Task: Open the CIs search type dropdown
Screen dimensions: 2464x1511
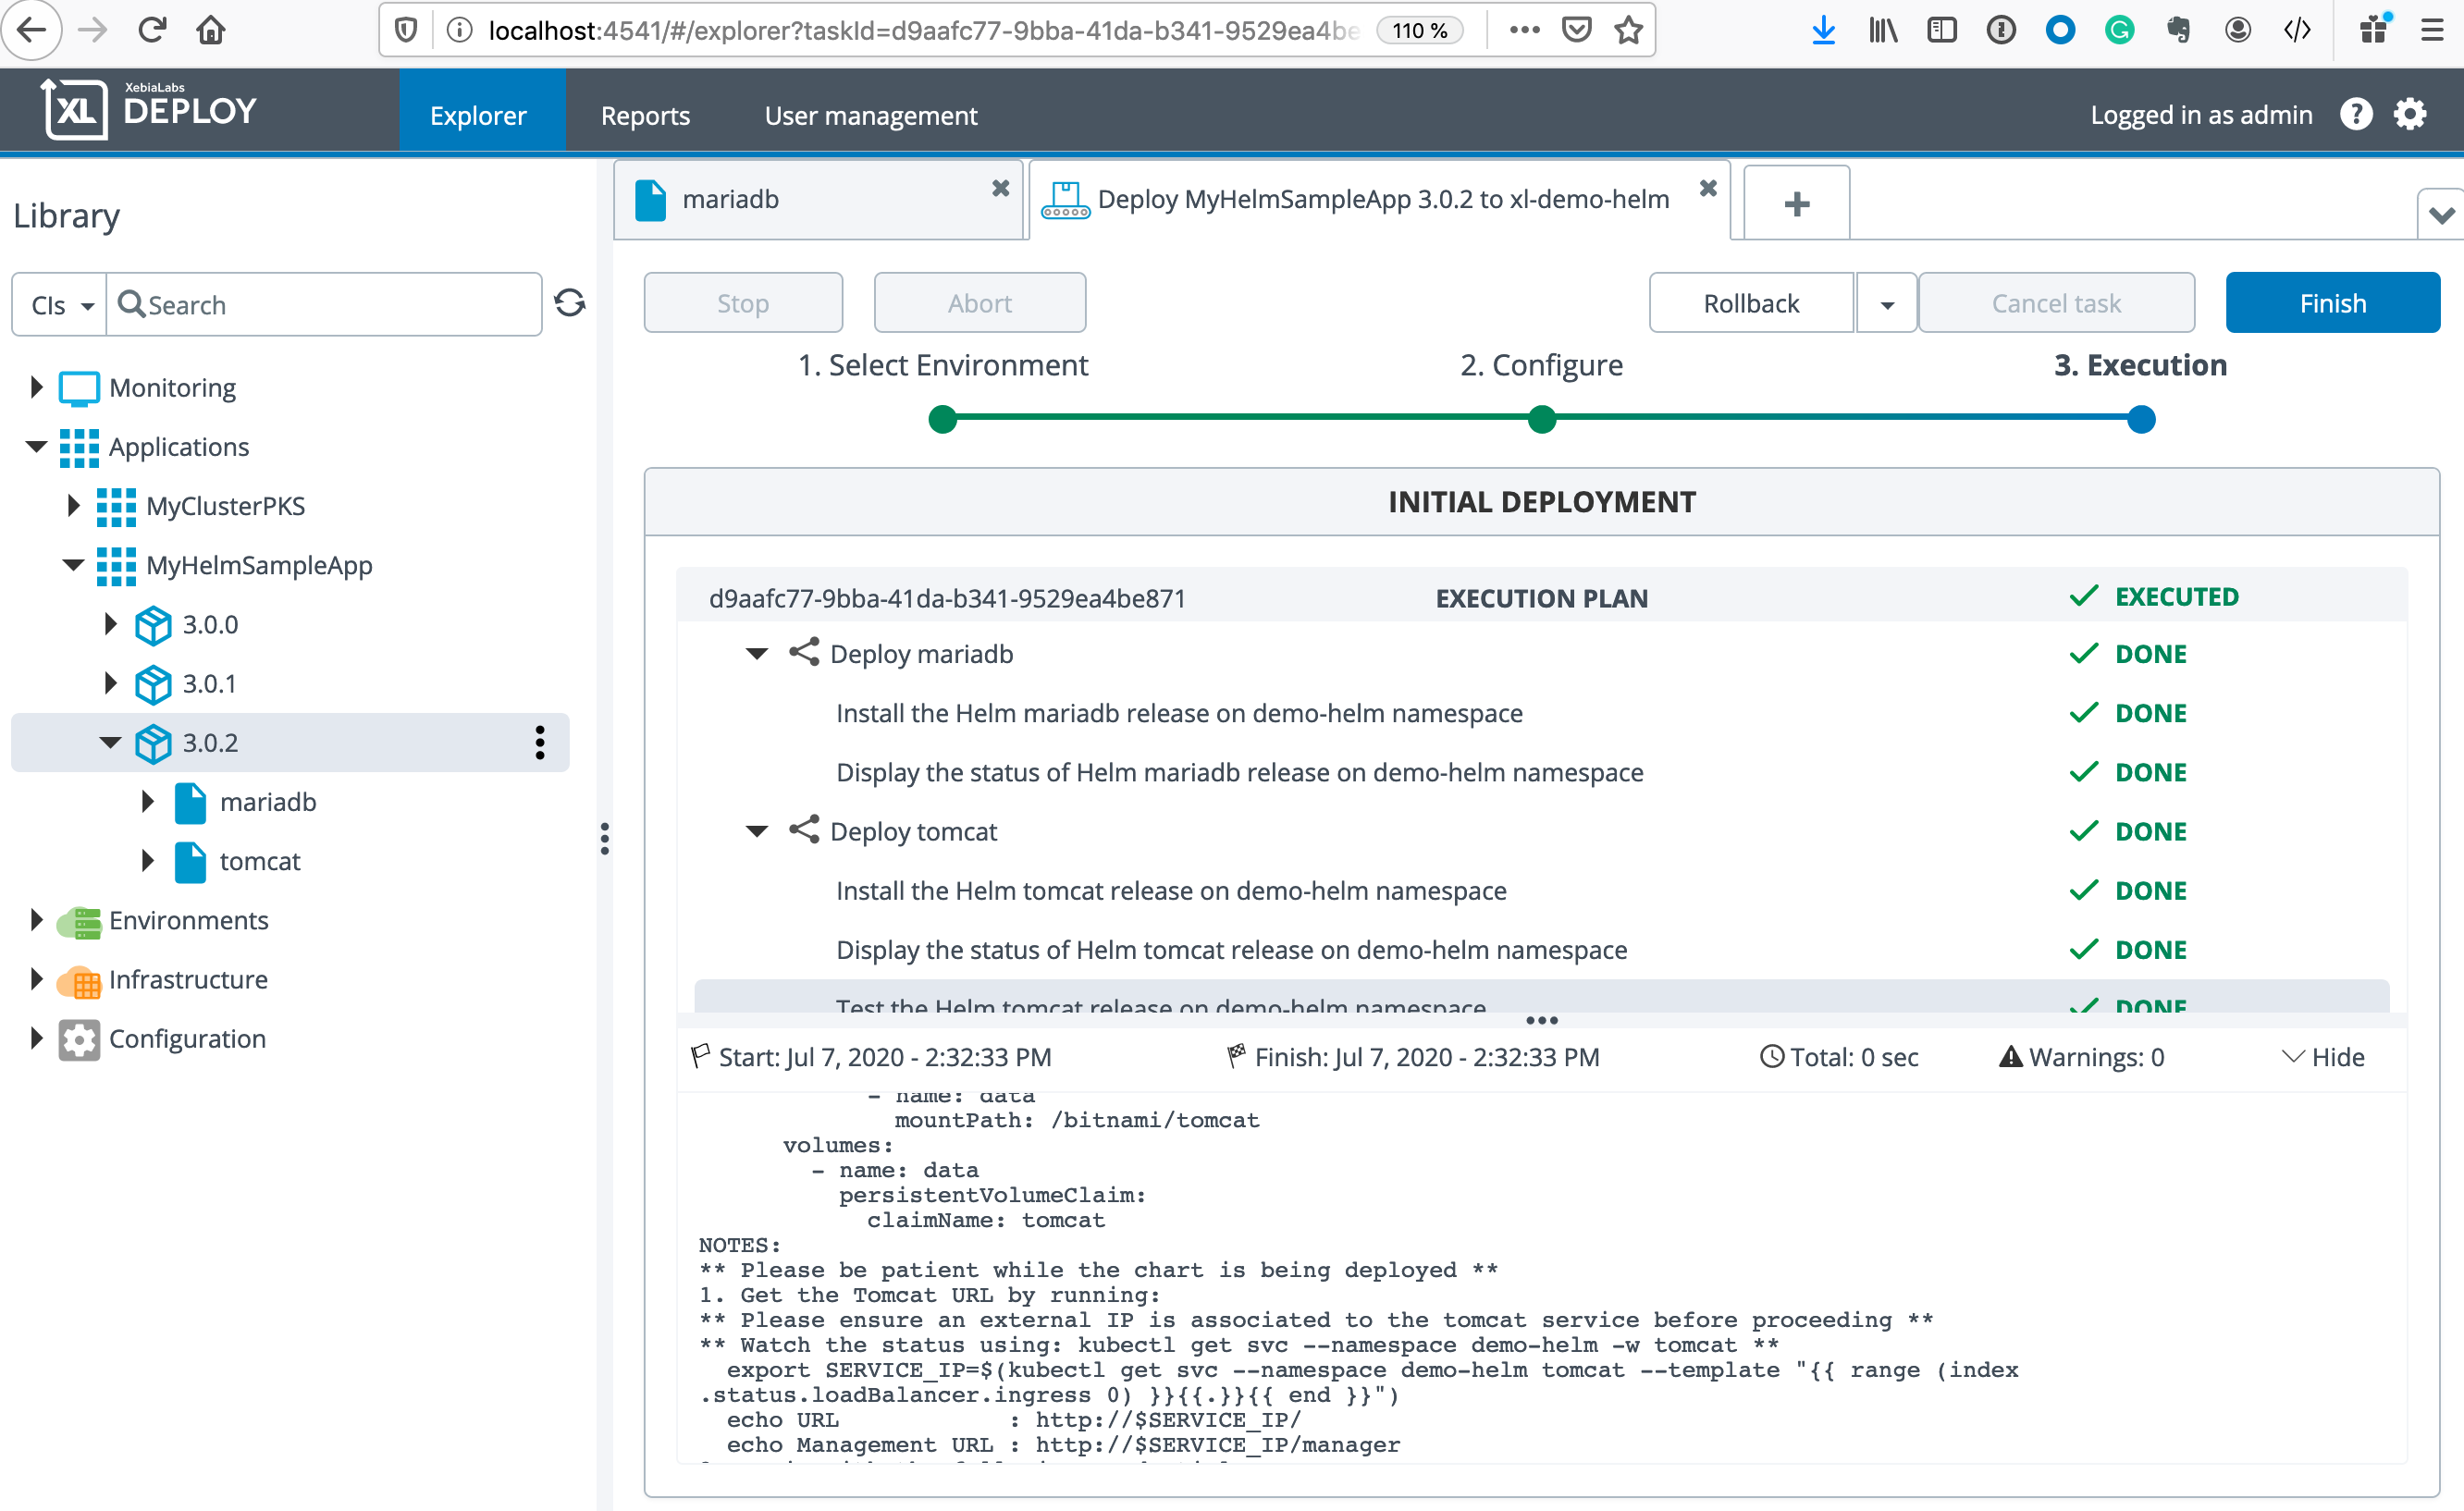Action: (61, 305)
